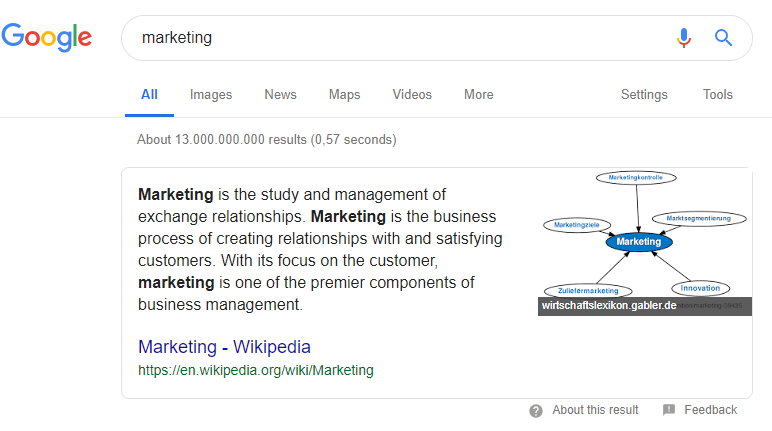Click the wirtschaftslexikon.gabler.de image source label
The width and height of the screenshot is (772, 431).
click(609, 306)
